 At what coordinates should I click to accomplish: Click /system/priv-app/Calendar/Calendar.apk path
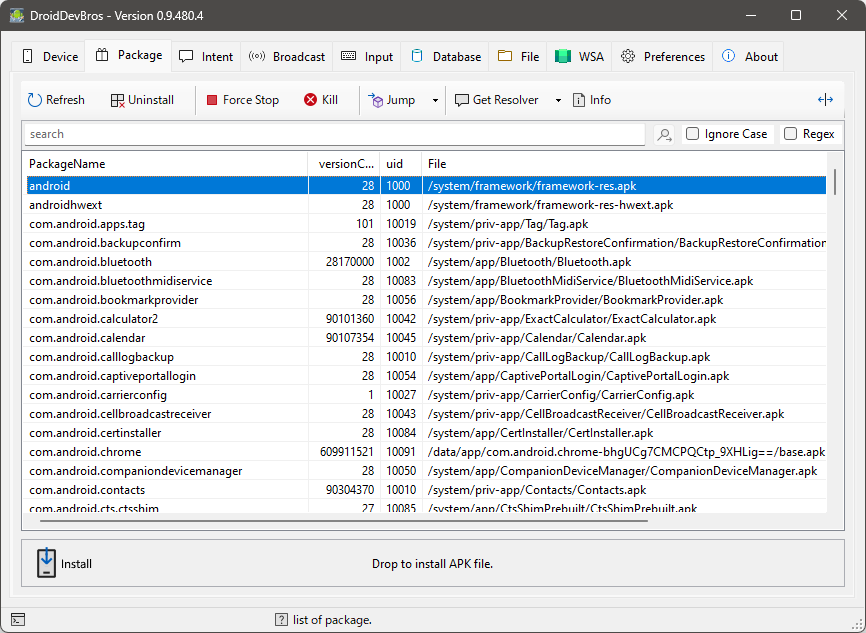pyautogui.click(x=537, y=338)
